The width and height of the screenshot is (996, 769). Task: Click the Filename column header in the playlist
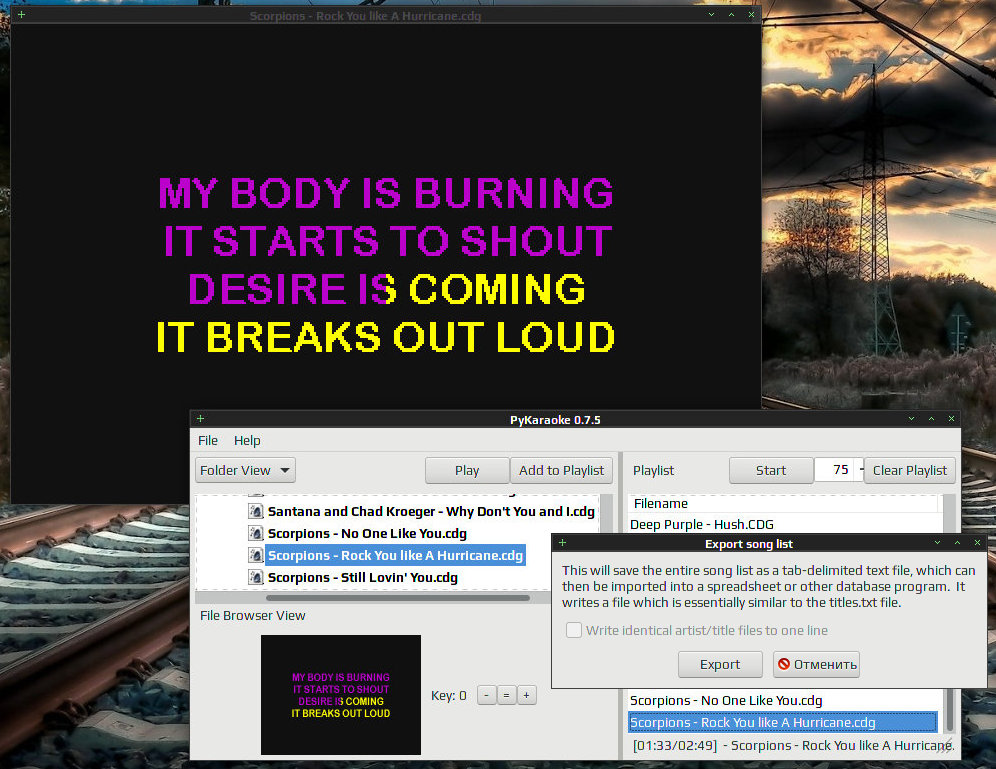783,504
